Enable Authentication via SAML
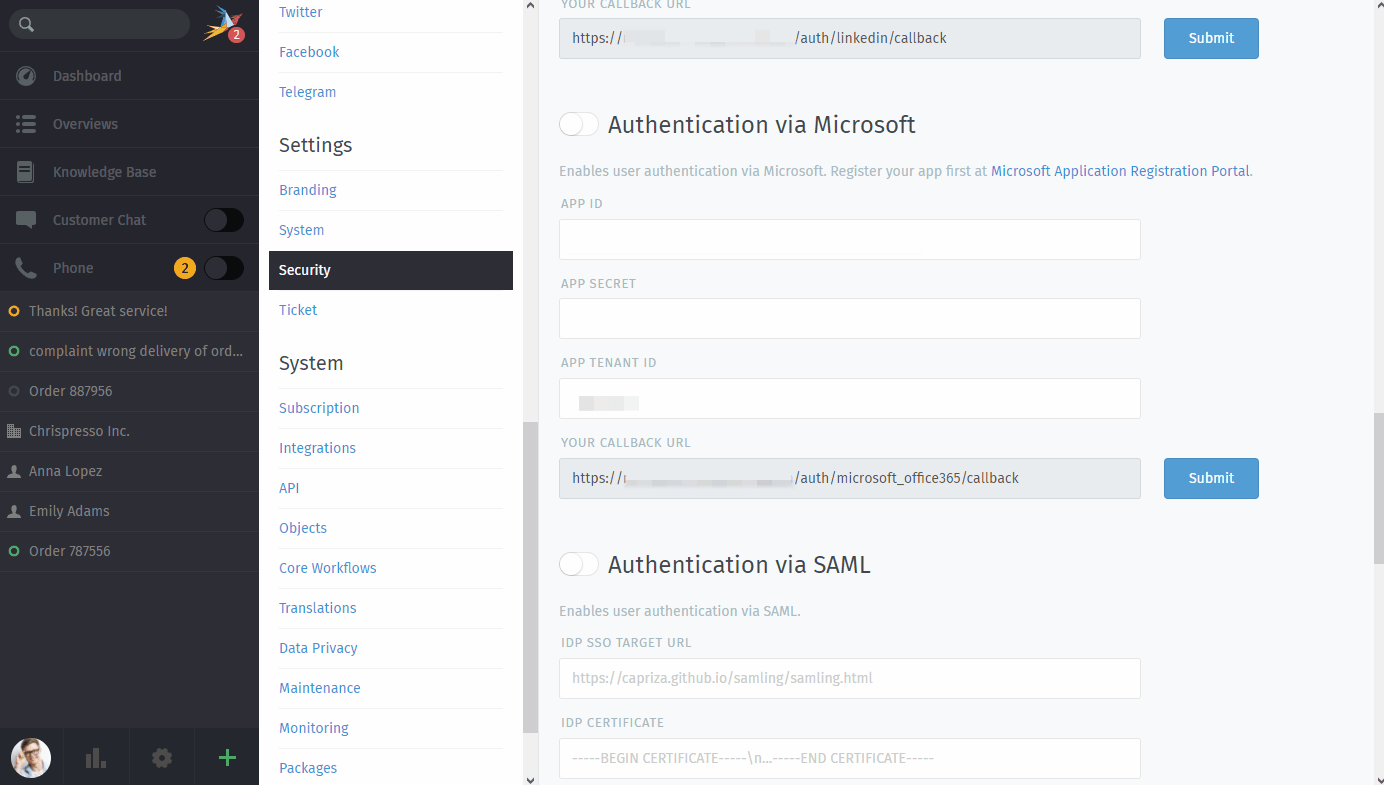Viewport: 1384px width, 785px height. click(578, 564)
